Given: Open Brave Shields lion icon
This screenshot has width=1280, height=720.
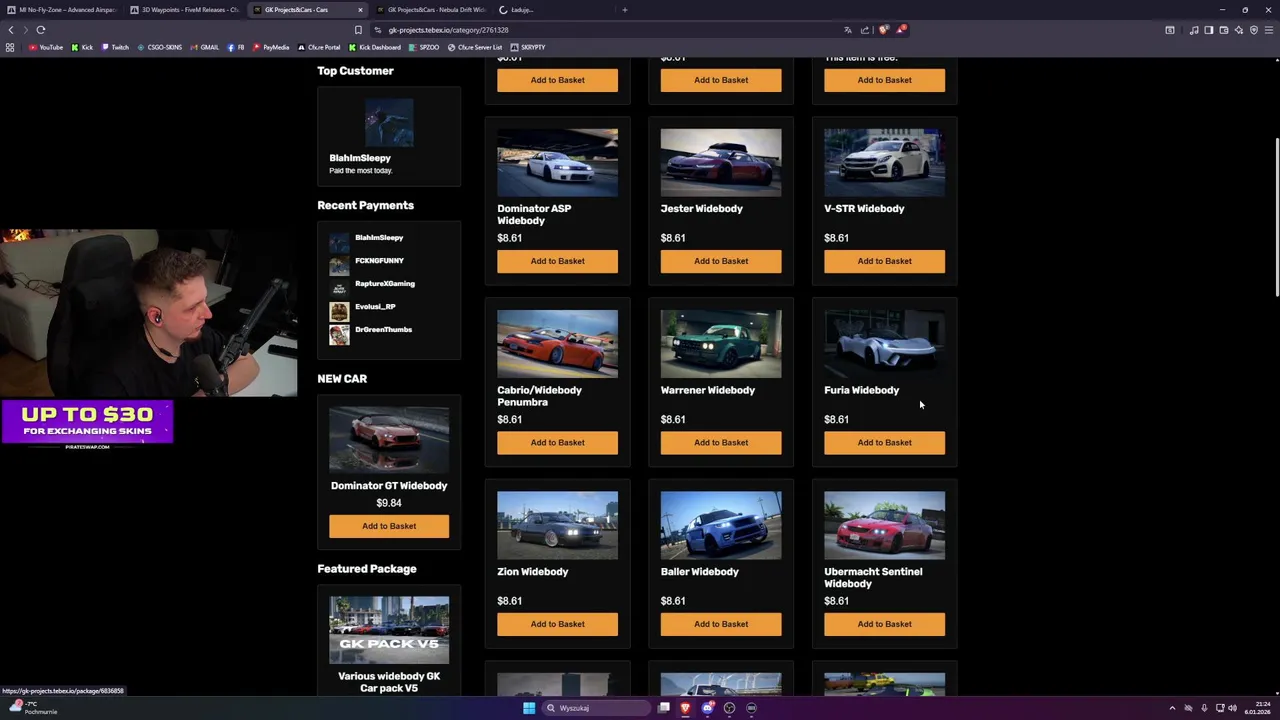Looking at the screenshot, I should click(883, 30).
